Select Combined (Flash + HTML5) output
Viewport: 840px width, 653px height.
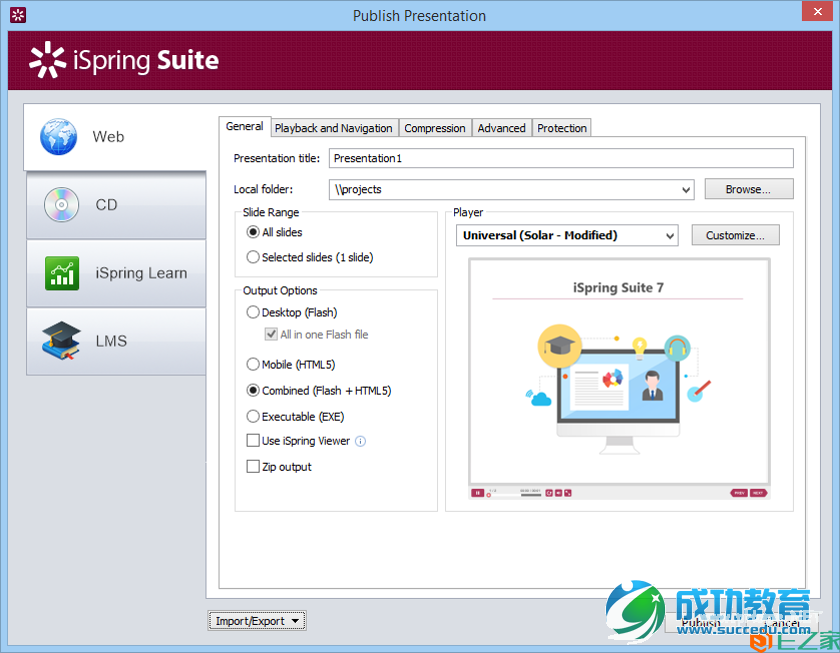[x=319, y=391]
